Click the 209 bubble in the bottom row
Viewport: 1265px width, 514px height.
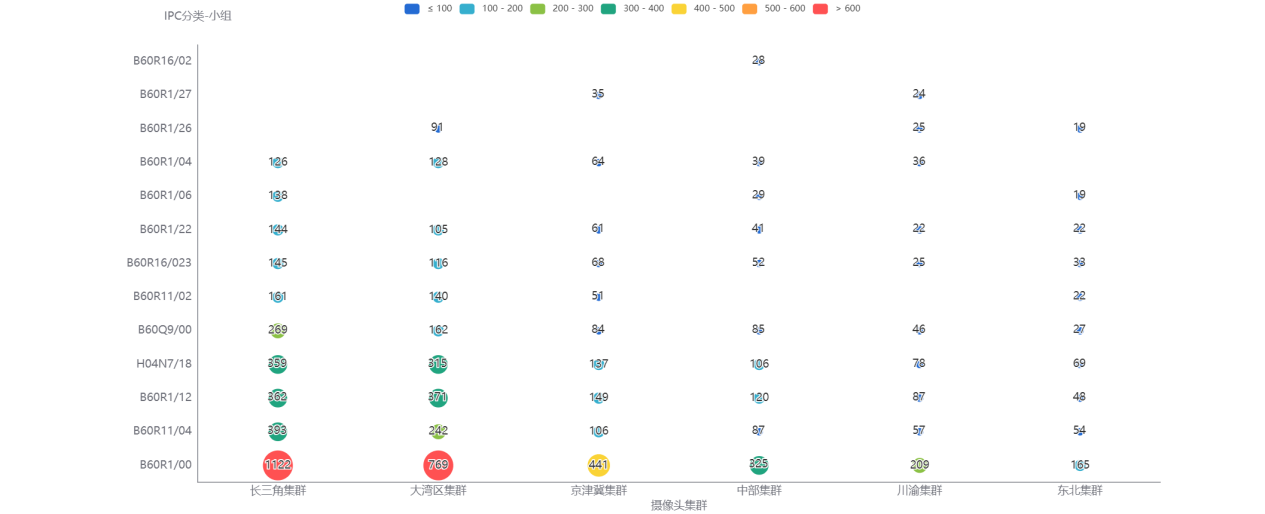coord(919,465)
